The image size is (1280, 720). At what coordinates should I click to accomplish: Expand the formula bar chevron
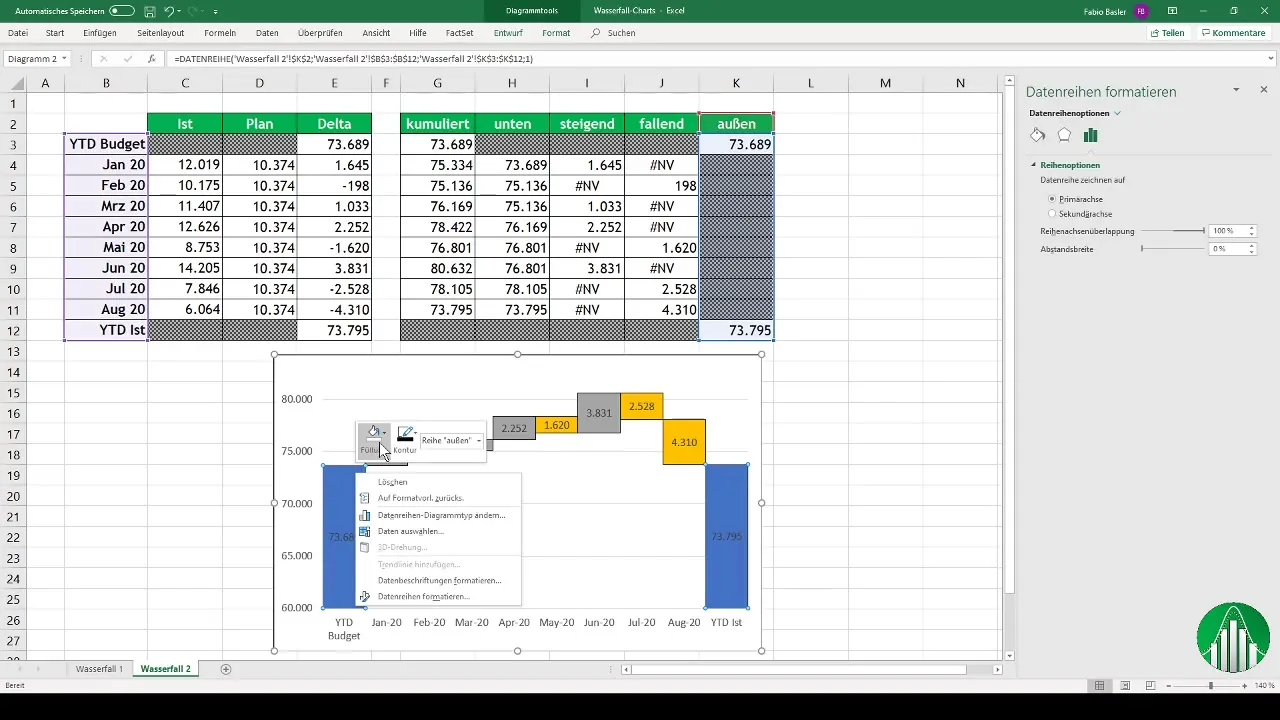pos(1270,59)
